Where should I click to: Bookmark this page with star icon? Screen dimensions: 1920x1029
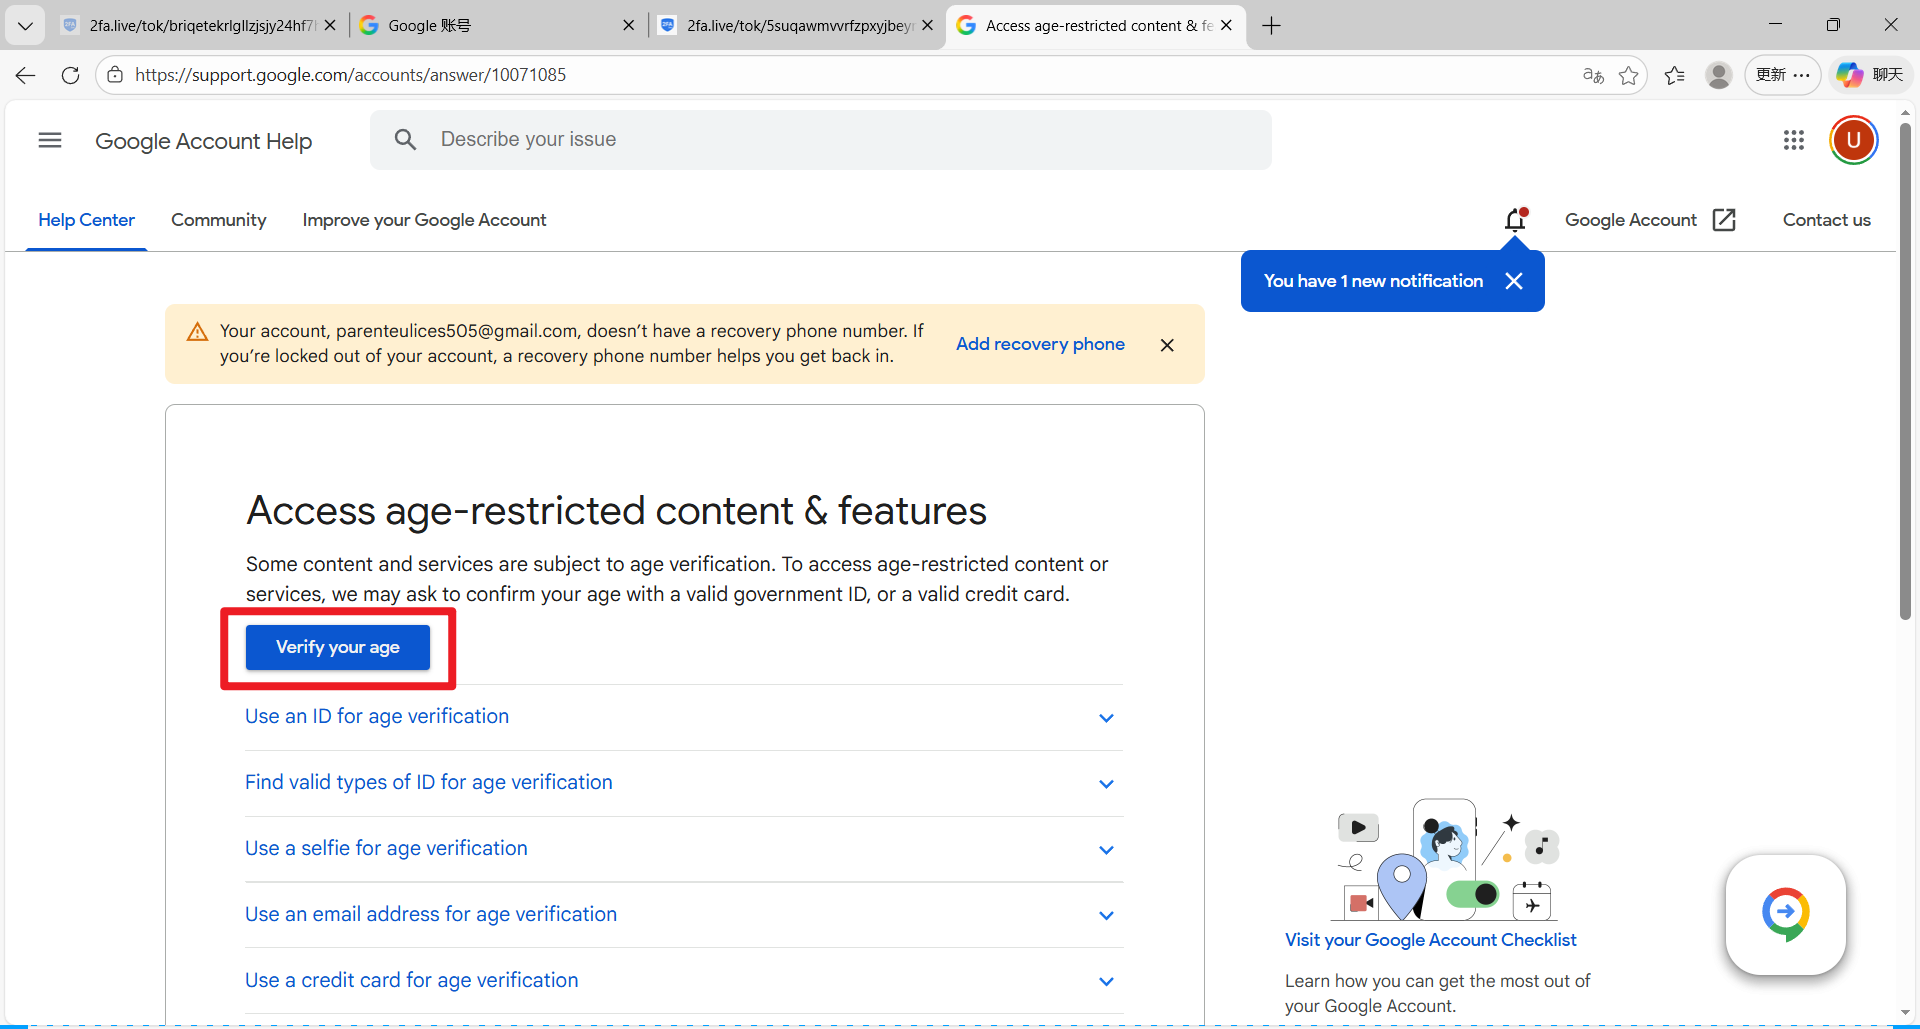tap(1629, 75)
